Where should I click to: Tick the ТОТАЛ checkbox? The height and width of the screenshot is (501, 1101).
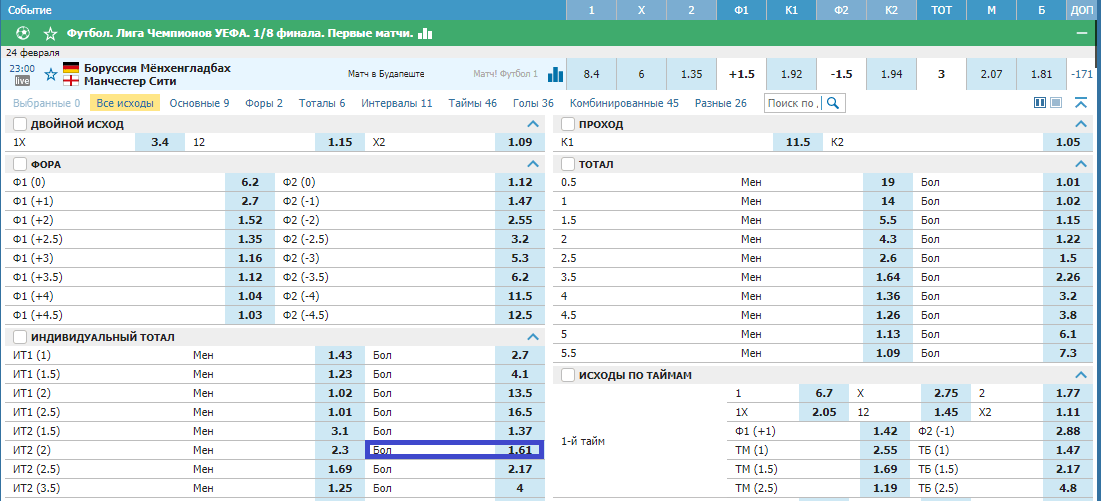point(568,164)
